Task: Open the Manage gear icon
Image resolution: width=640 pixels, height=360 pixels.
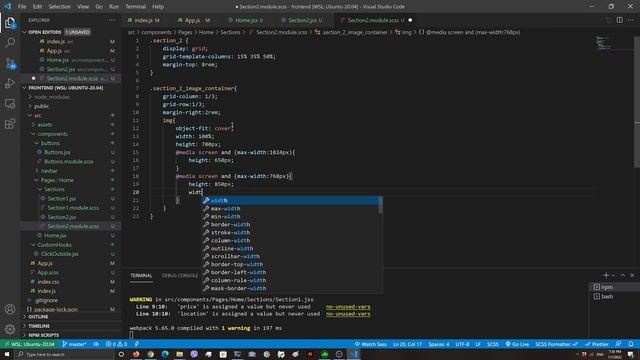Action: coord(10,329)
